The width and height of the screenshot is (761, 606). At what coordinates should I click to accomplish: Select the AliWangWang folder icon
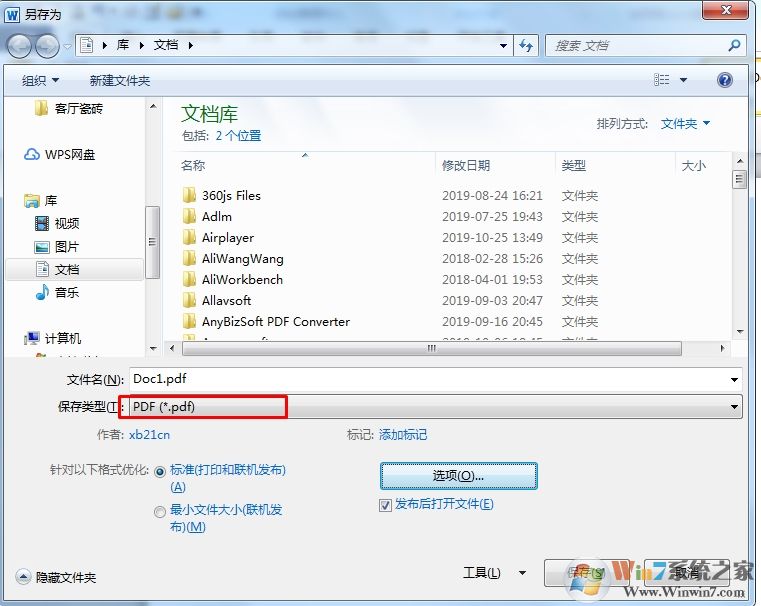(189, 258)
